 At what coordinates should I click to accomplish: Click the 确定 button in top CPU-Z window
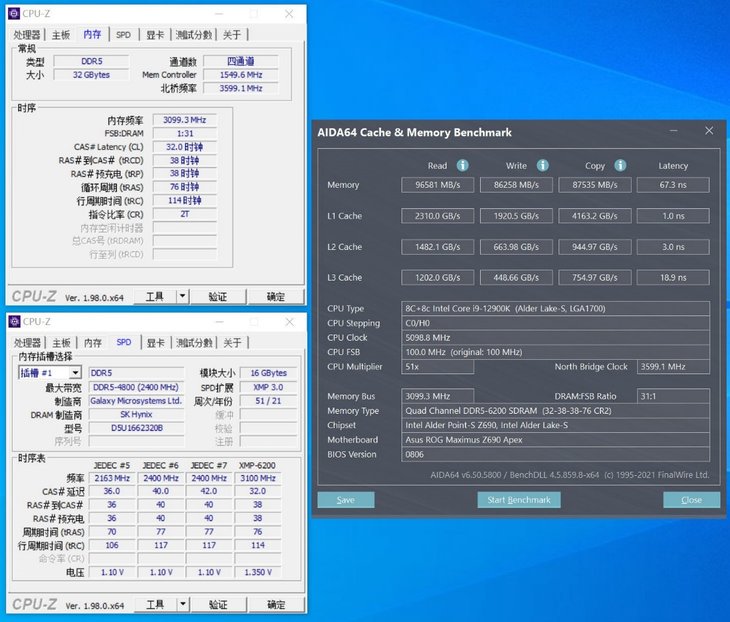(276, 297)
